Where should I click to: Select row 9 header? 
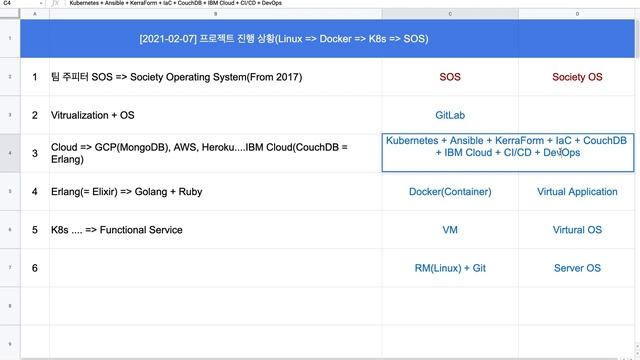point(10,343)
